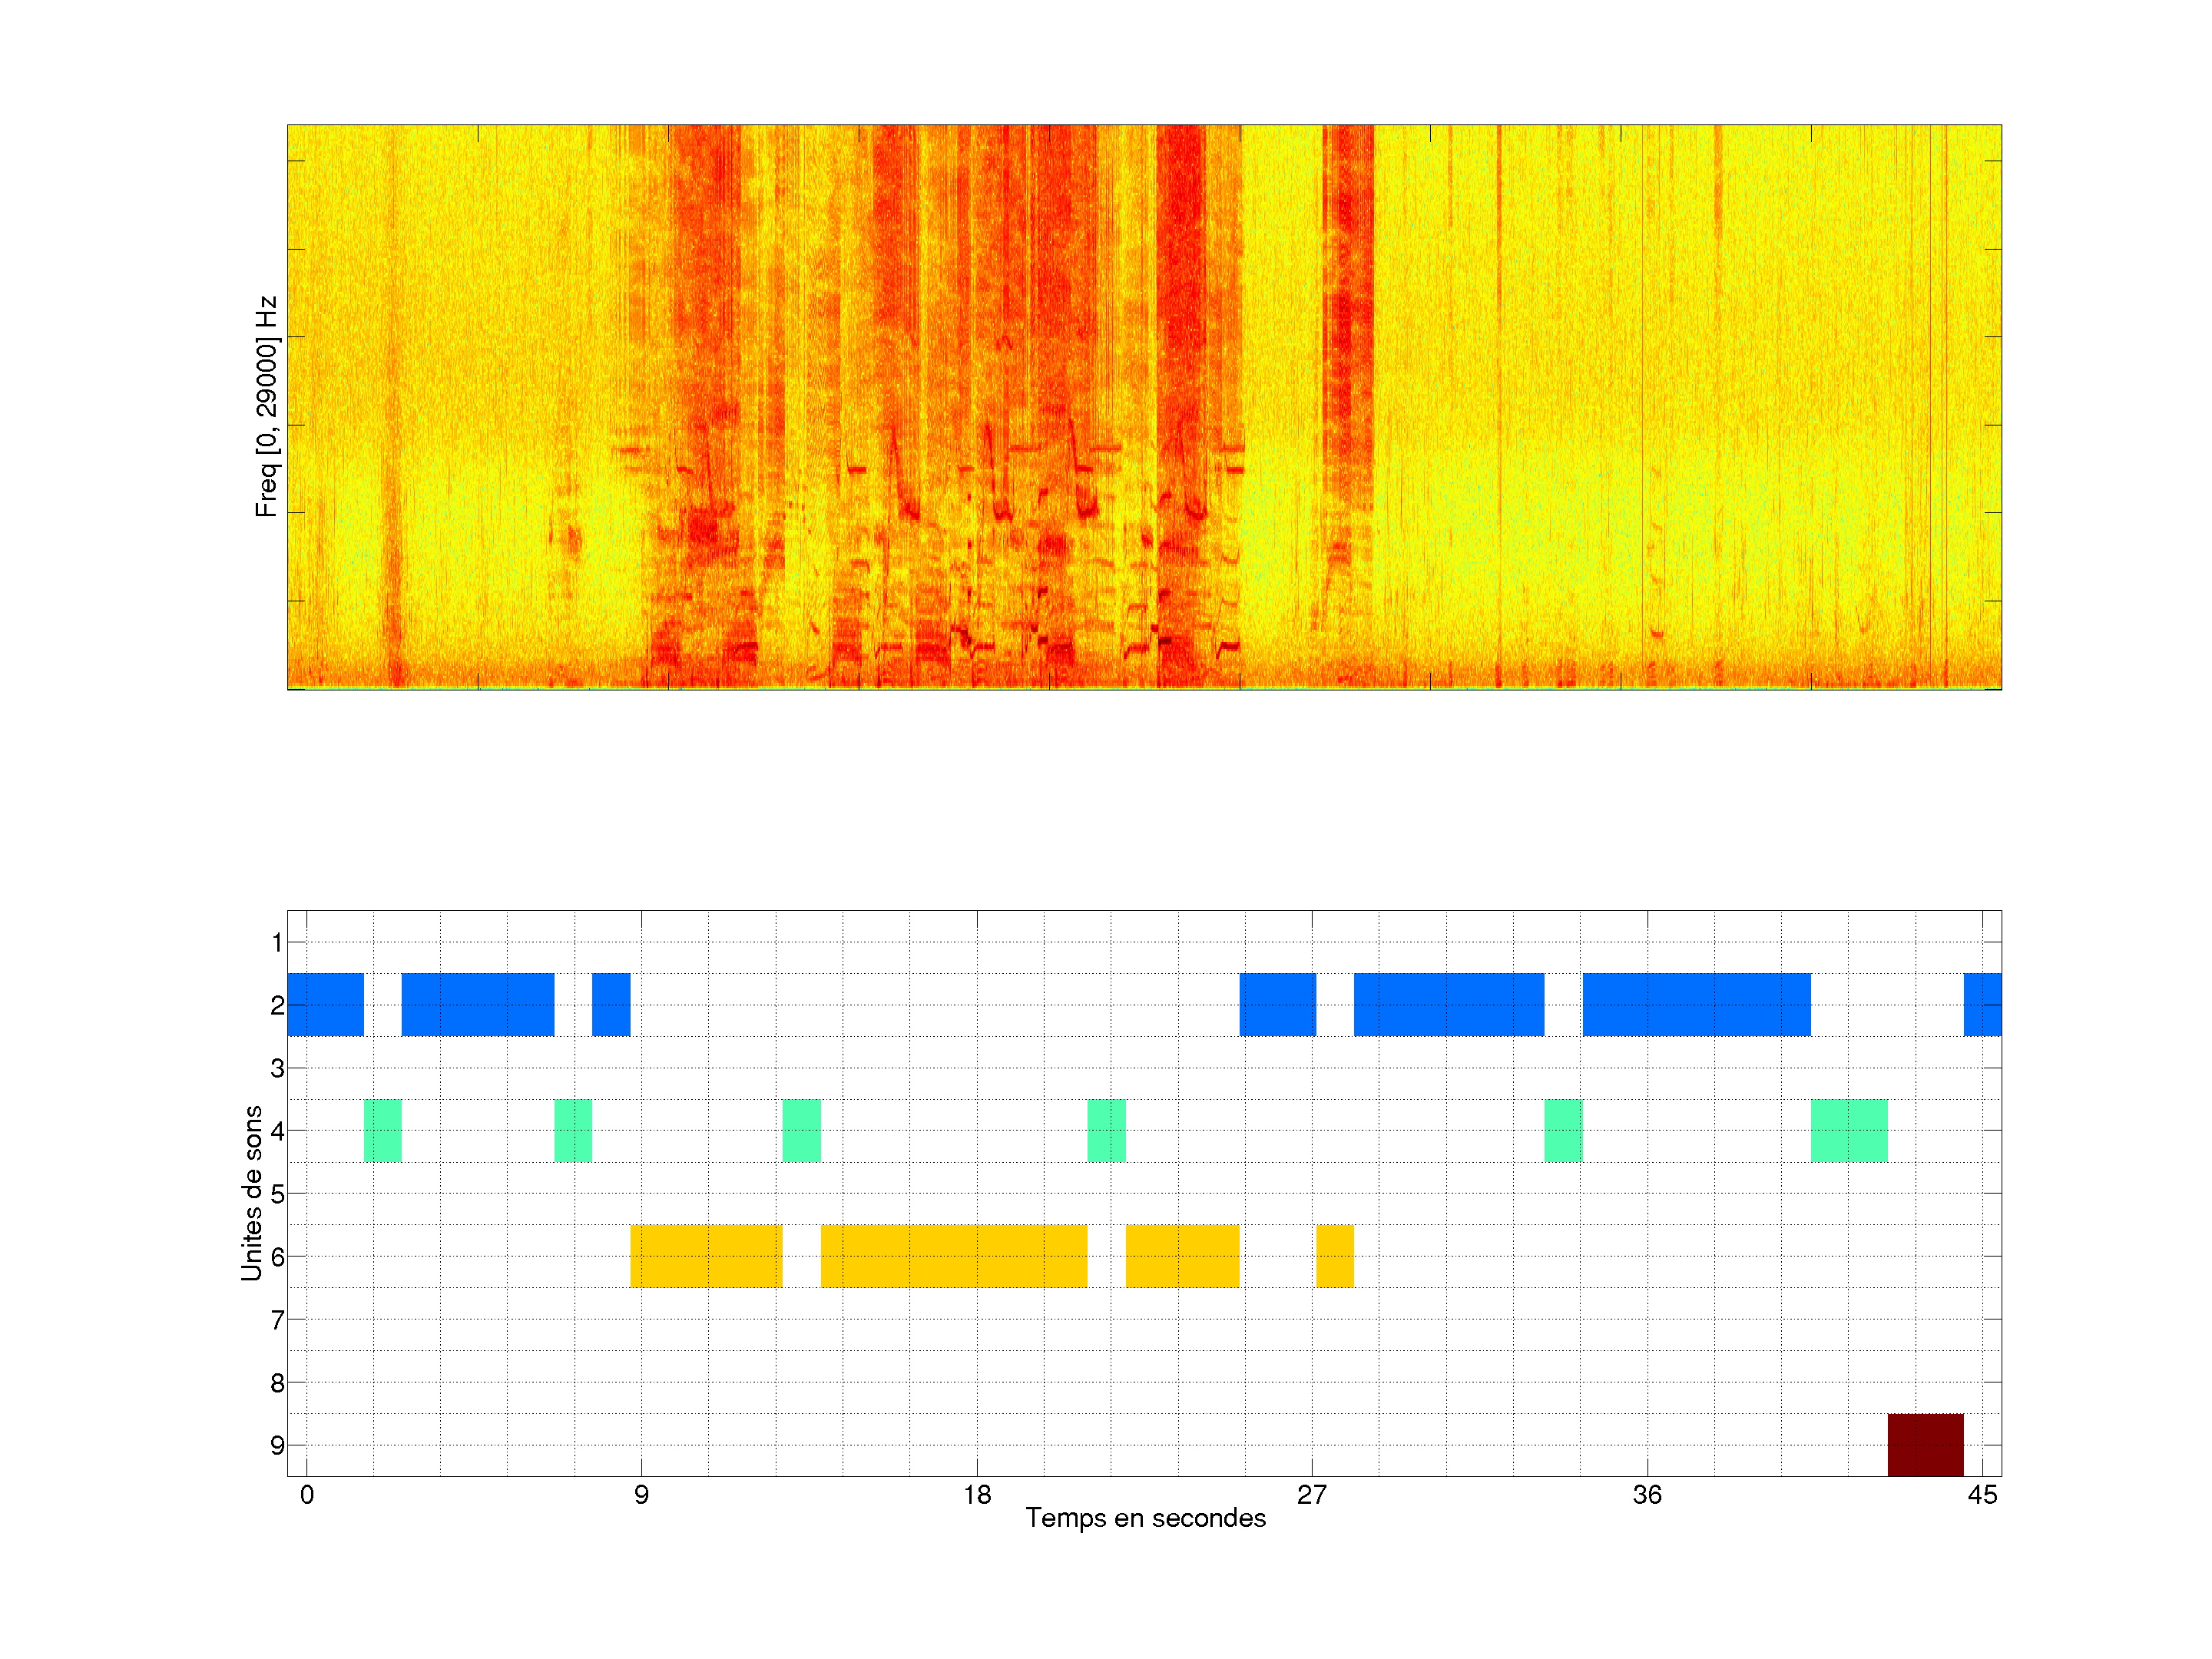Image resolution: width=2212 pixels, height=1659 pixels.
Task: Click the leftmost green block in row 4
Action: click(x=382, y=1130)
